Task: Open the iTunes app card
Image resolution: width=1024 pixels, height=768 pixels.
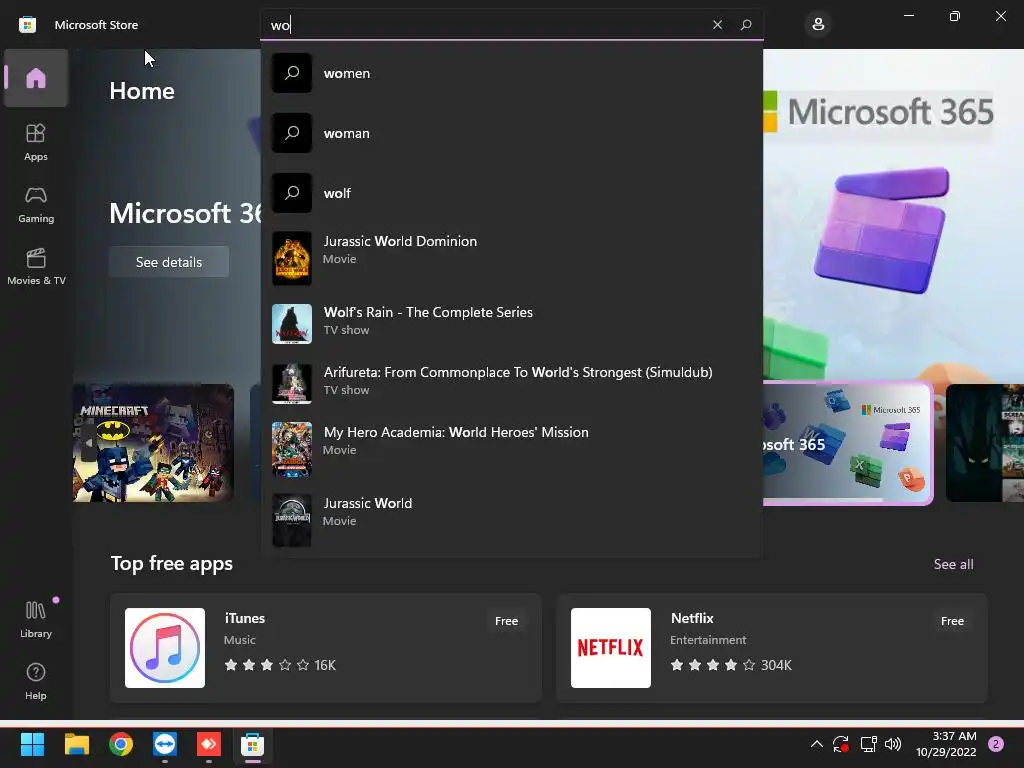Action: coord(326,648)
